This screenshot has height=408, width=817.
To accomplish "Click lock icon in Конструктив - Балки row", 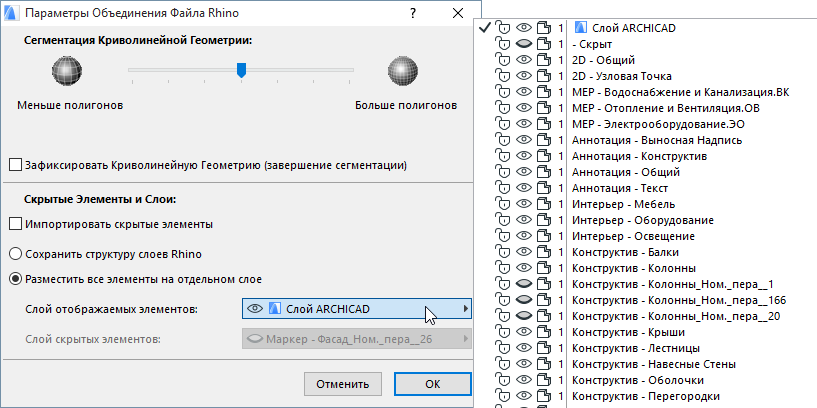I will click(502, 252).
